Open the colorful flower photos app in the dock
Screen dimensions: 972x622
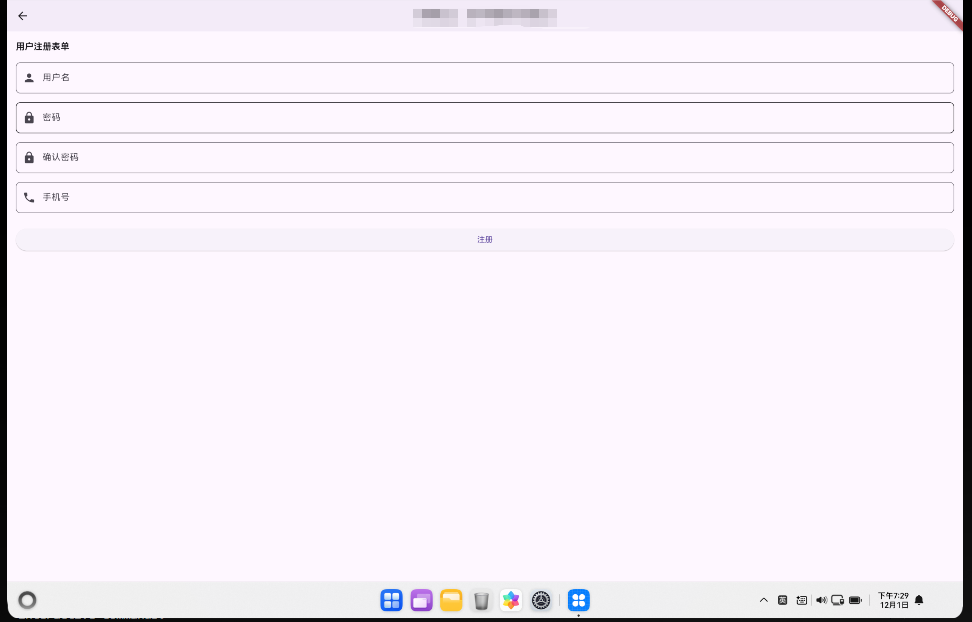511,600
